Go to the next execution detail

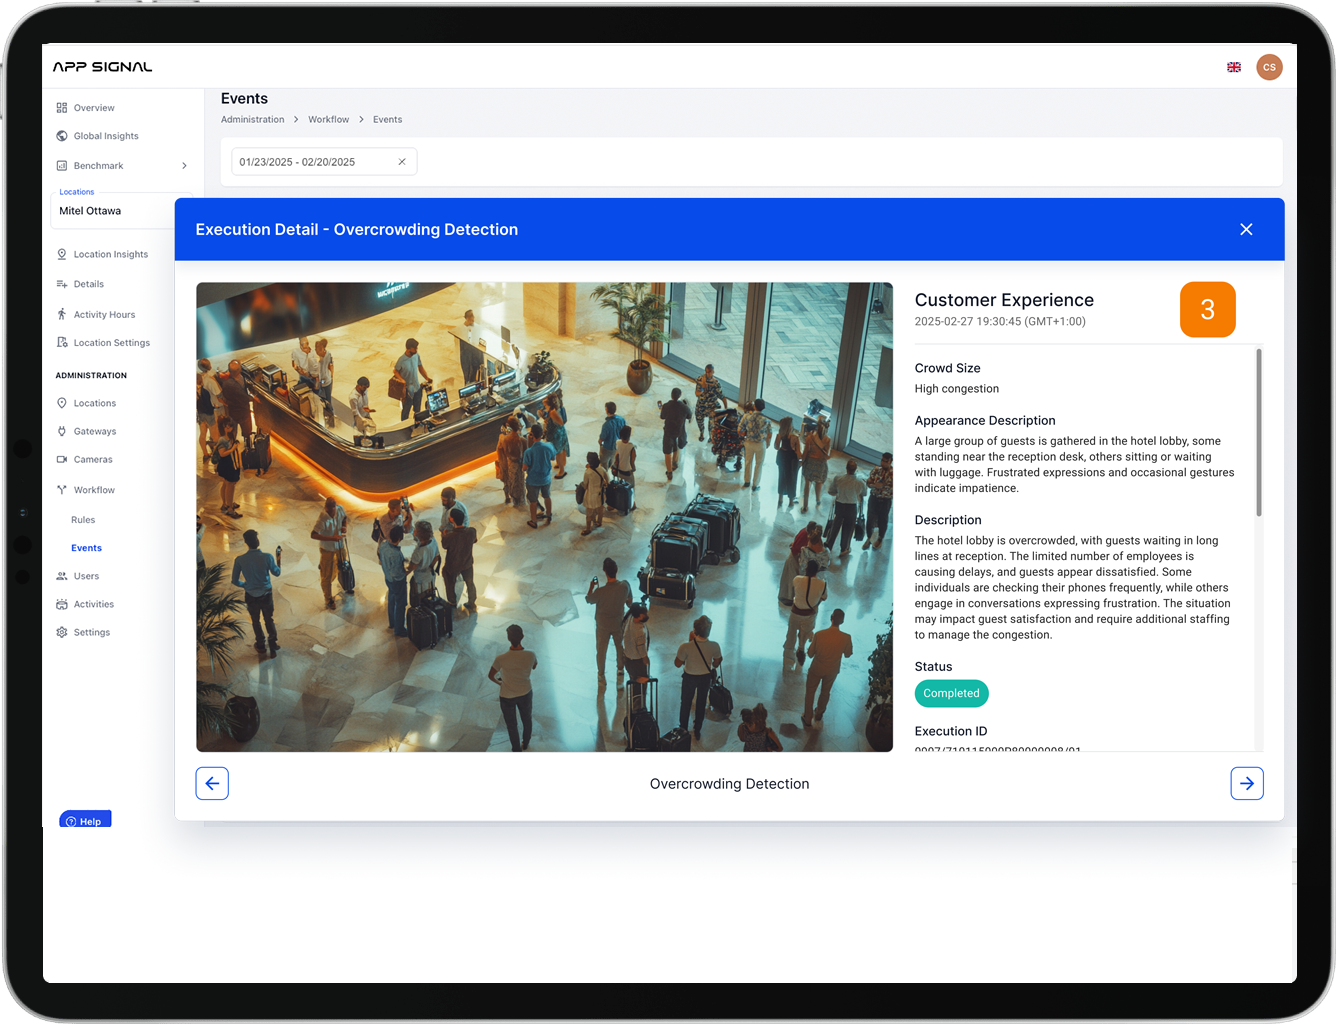(1247, 783)
